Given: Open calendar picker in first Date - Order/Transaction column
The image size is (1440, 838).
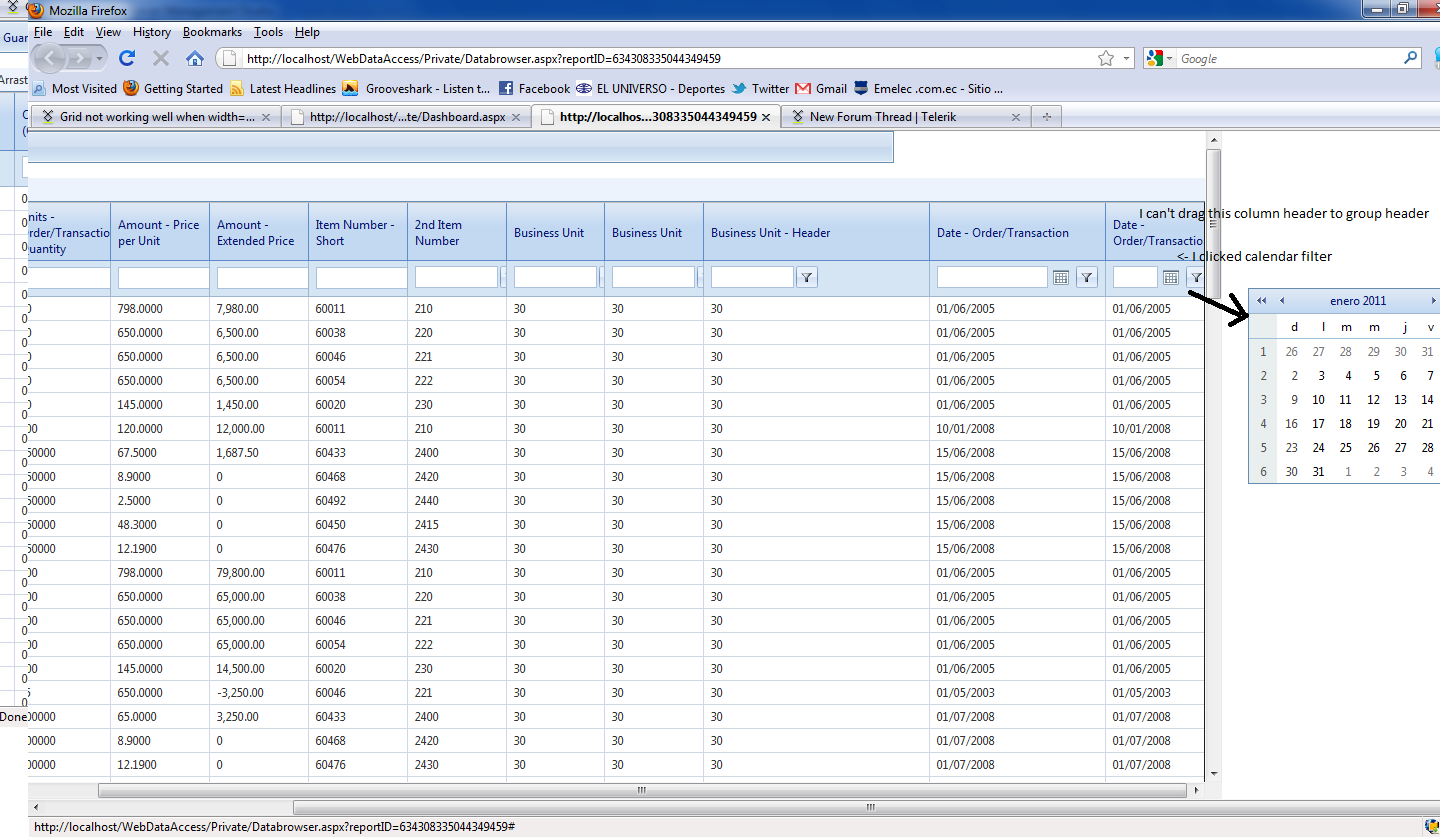Looking at the screenshot, I should pyautogui.click(x=1061, y=277).
